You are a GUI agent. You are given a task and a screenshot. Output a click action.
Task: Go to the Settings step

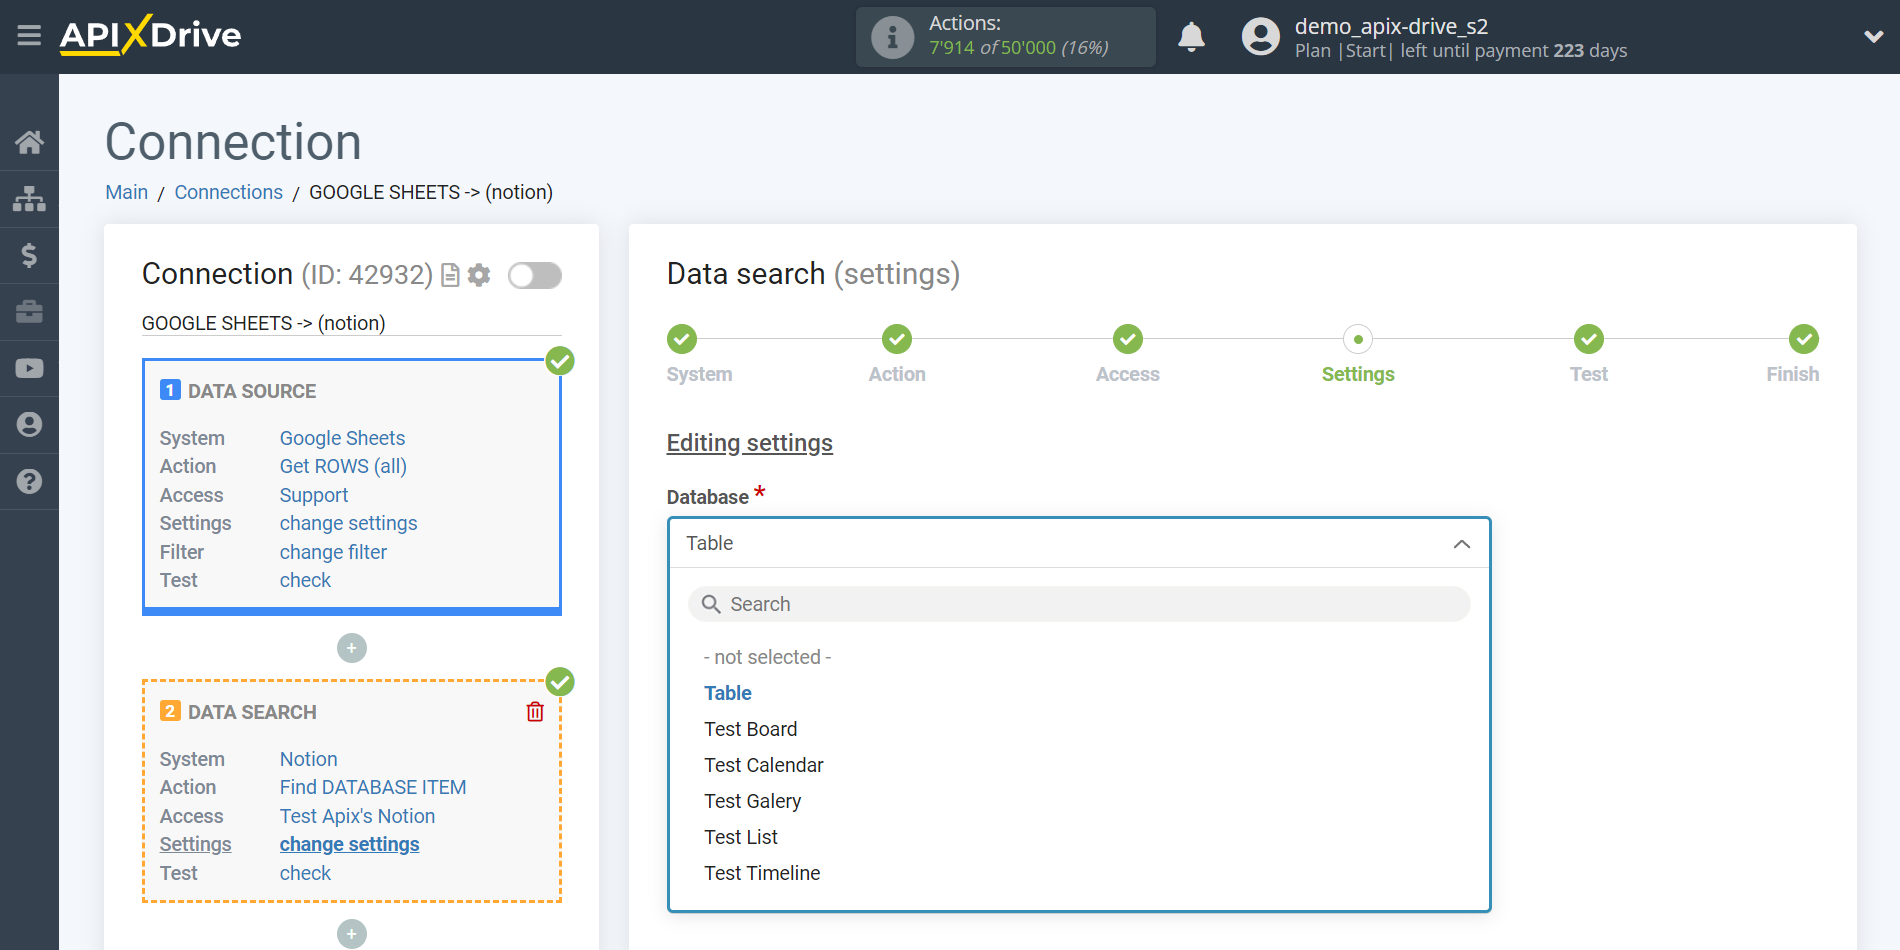pos(1358,339)
